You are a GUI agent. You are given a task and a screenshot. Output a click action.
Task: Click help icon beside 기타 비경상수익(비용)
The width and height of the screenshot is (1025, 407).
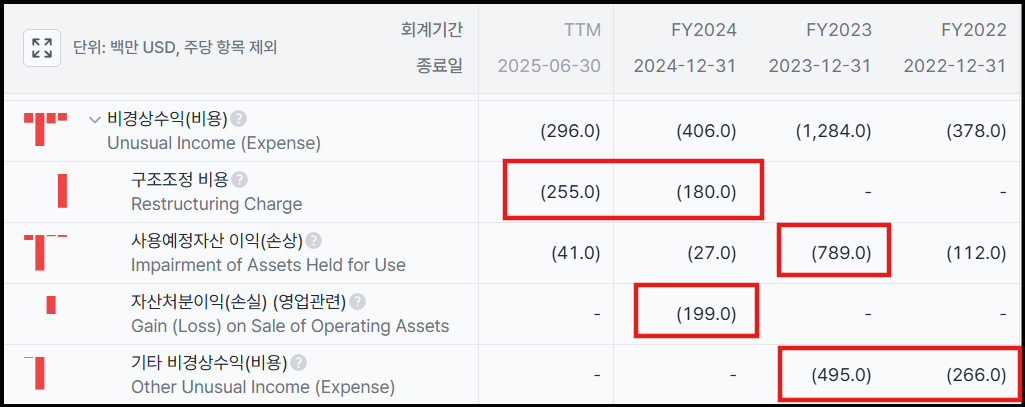coord(298,363)
